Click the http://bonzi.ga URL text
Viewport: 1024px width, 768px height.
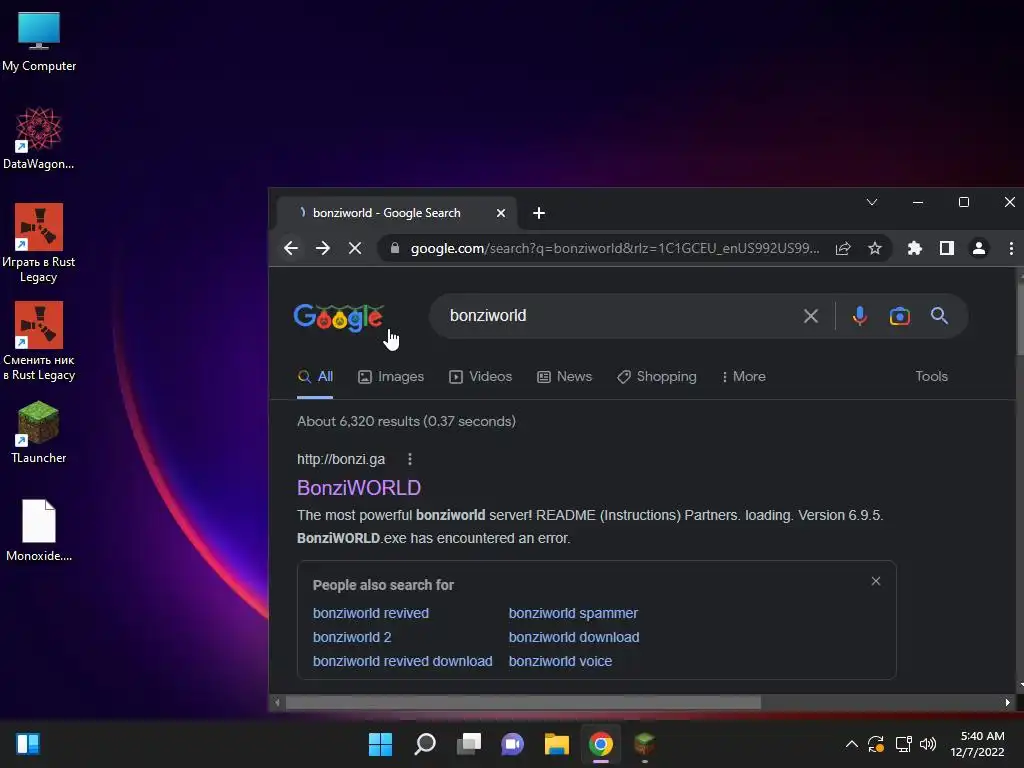pyautogui.click(x=341, y=459)
